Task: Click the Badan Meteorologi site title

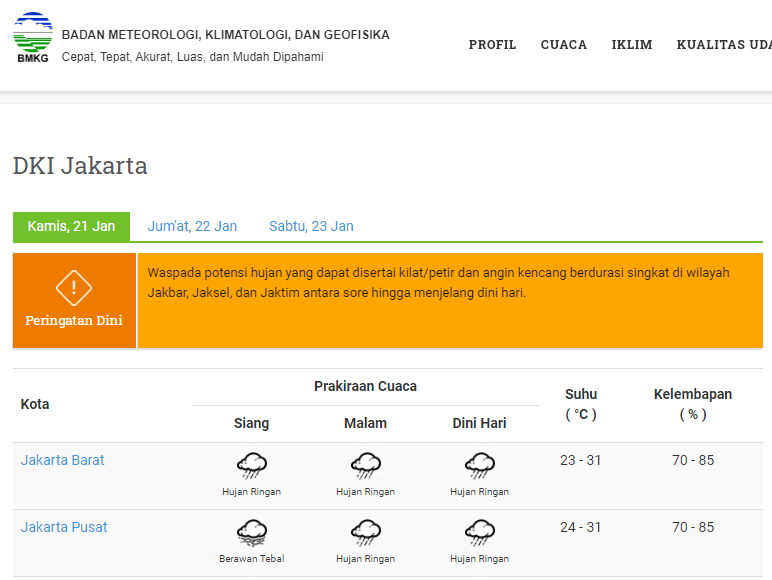Action: click(226, 35)
